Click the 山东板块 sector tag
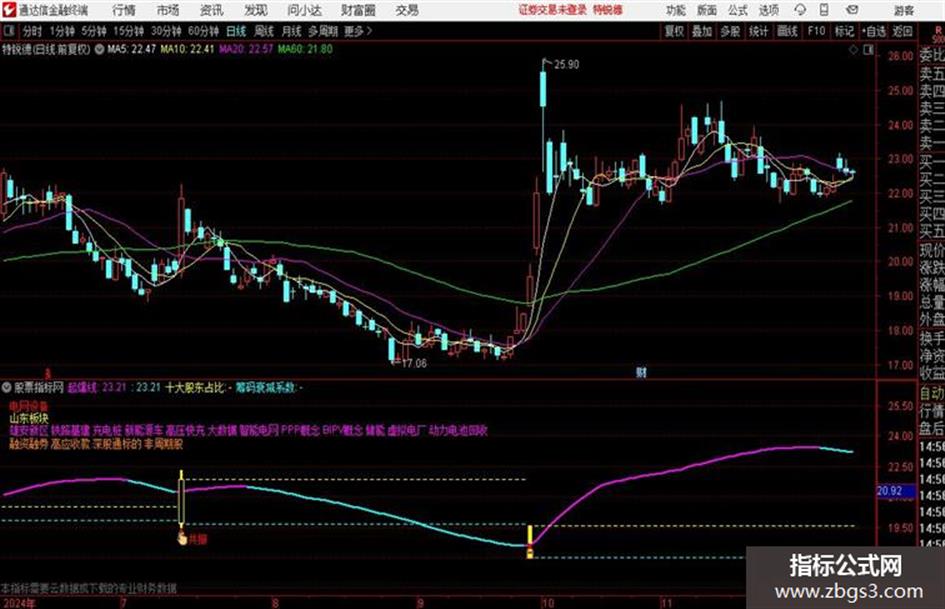This screenshot has height=609, width=945. point(29,418)
